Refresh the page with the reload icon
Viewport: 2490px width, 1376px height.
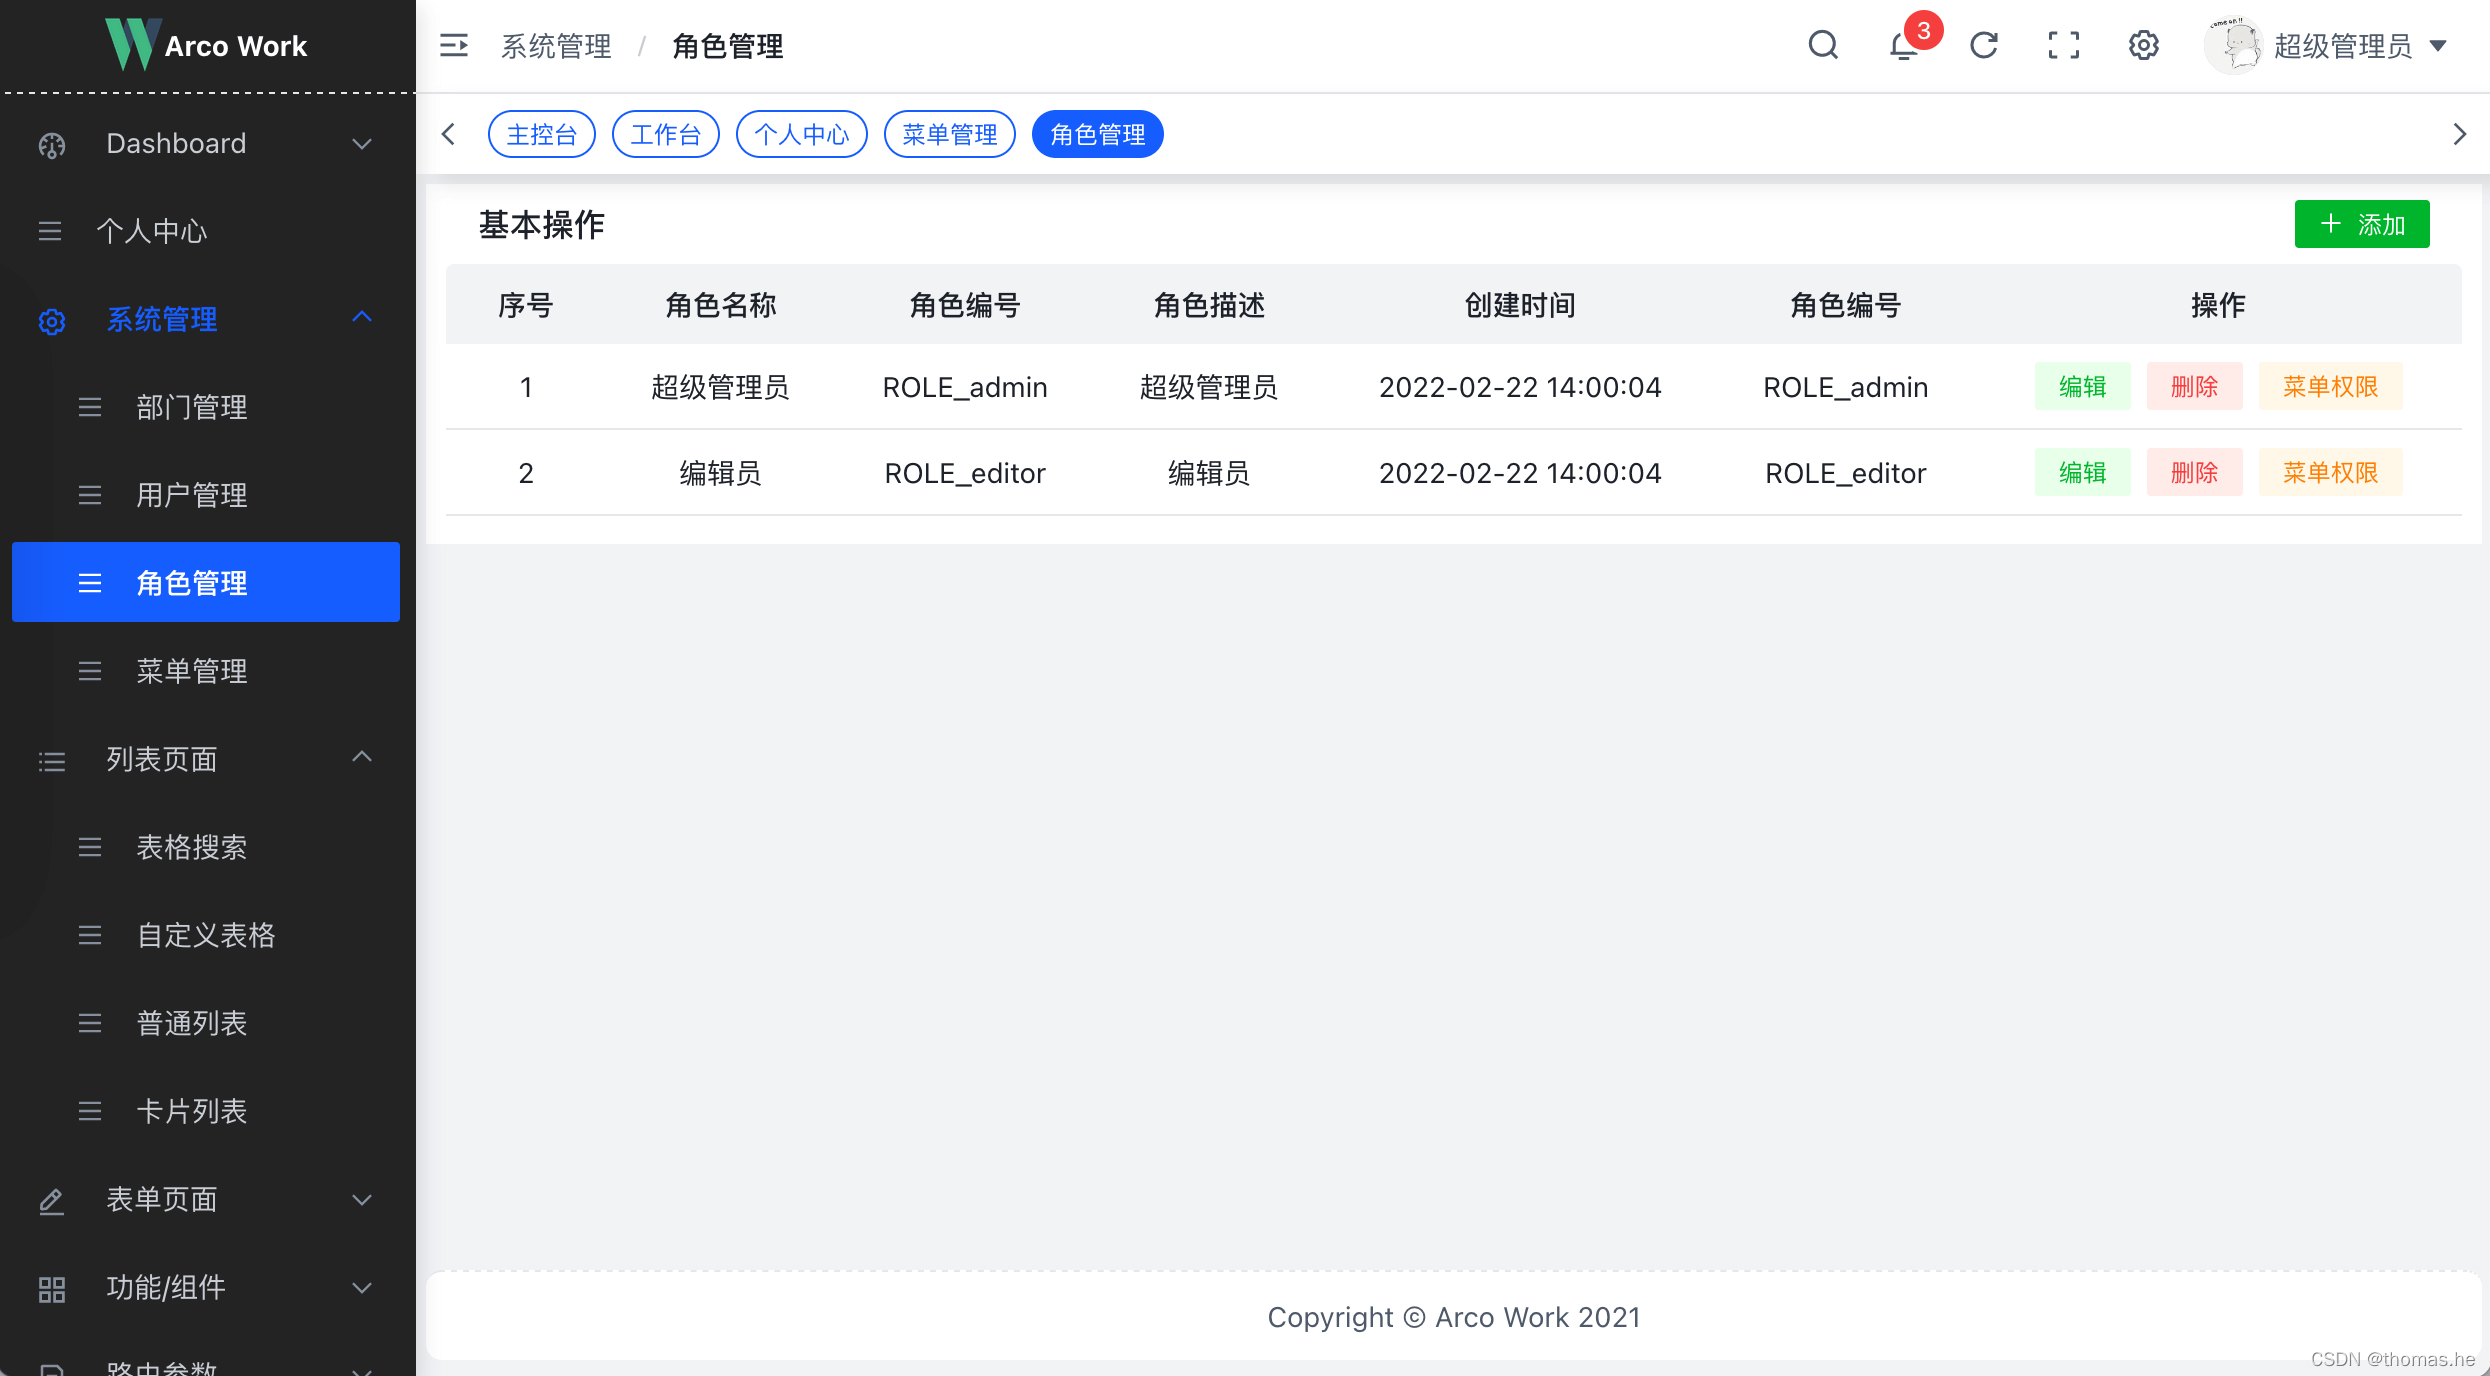[1983, 45]
